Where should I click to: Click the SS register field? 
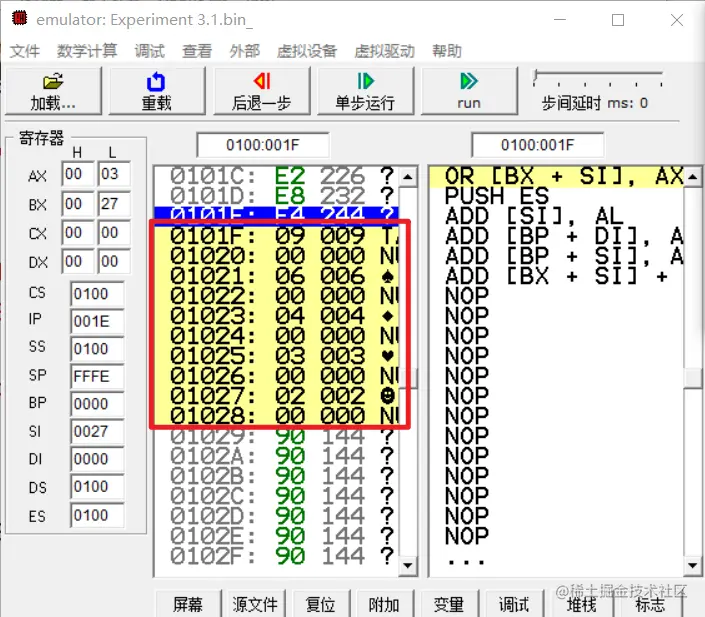(x=97, y=349)
